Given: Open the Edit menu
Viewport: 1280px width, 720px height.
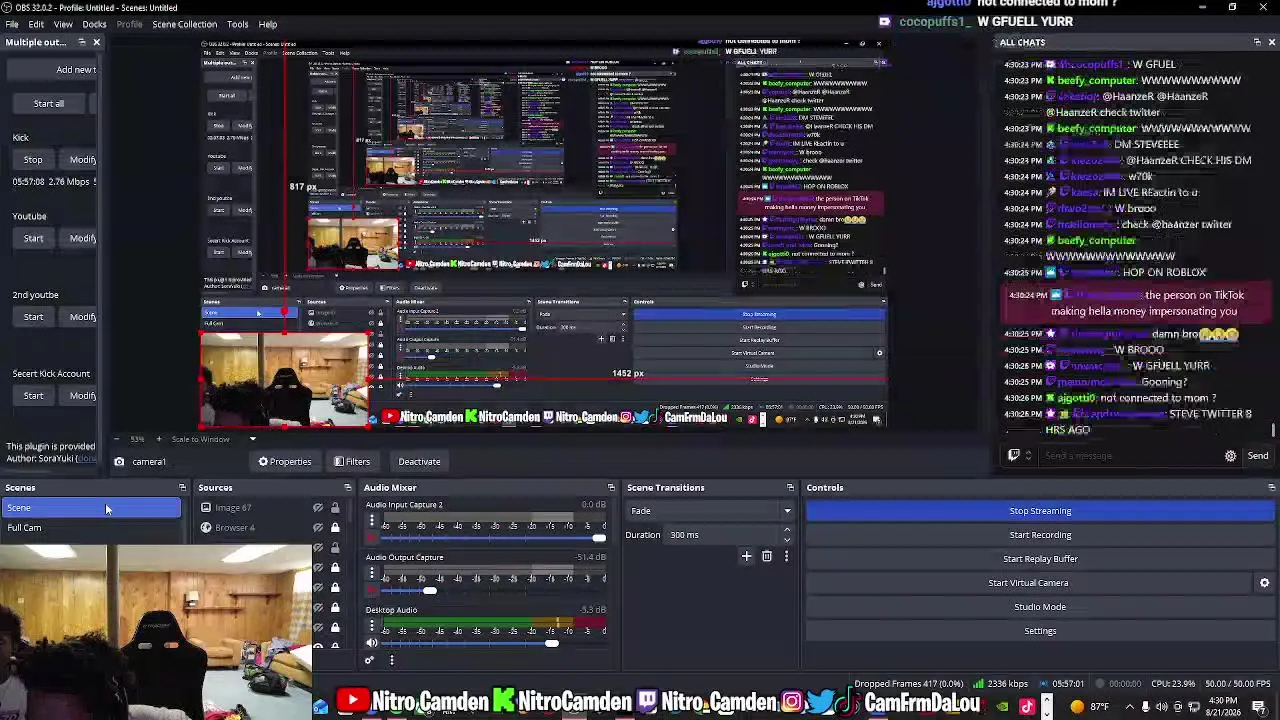Looking at the screenshot, I should point(36,24).
